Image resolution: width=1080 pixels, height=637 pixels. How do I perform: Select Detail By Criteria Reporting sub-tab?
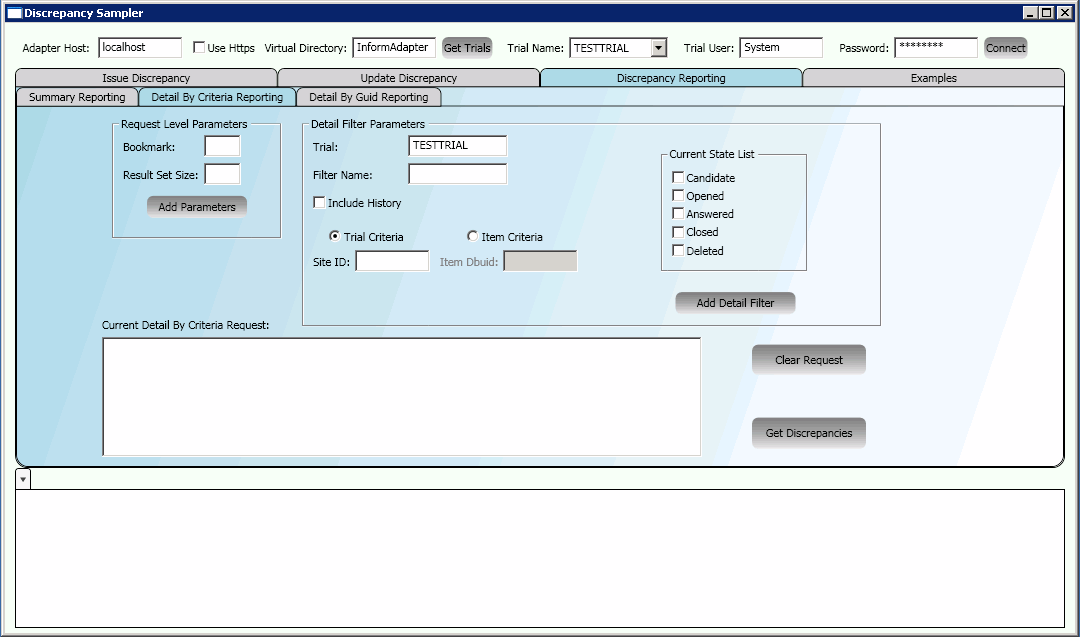tap(217, 97)
